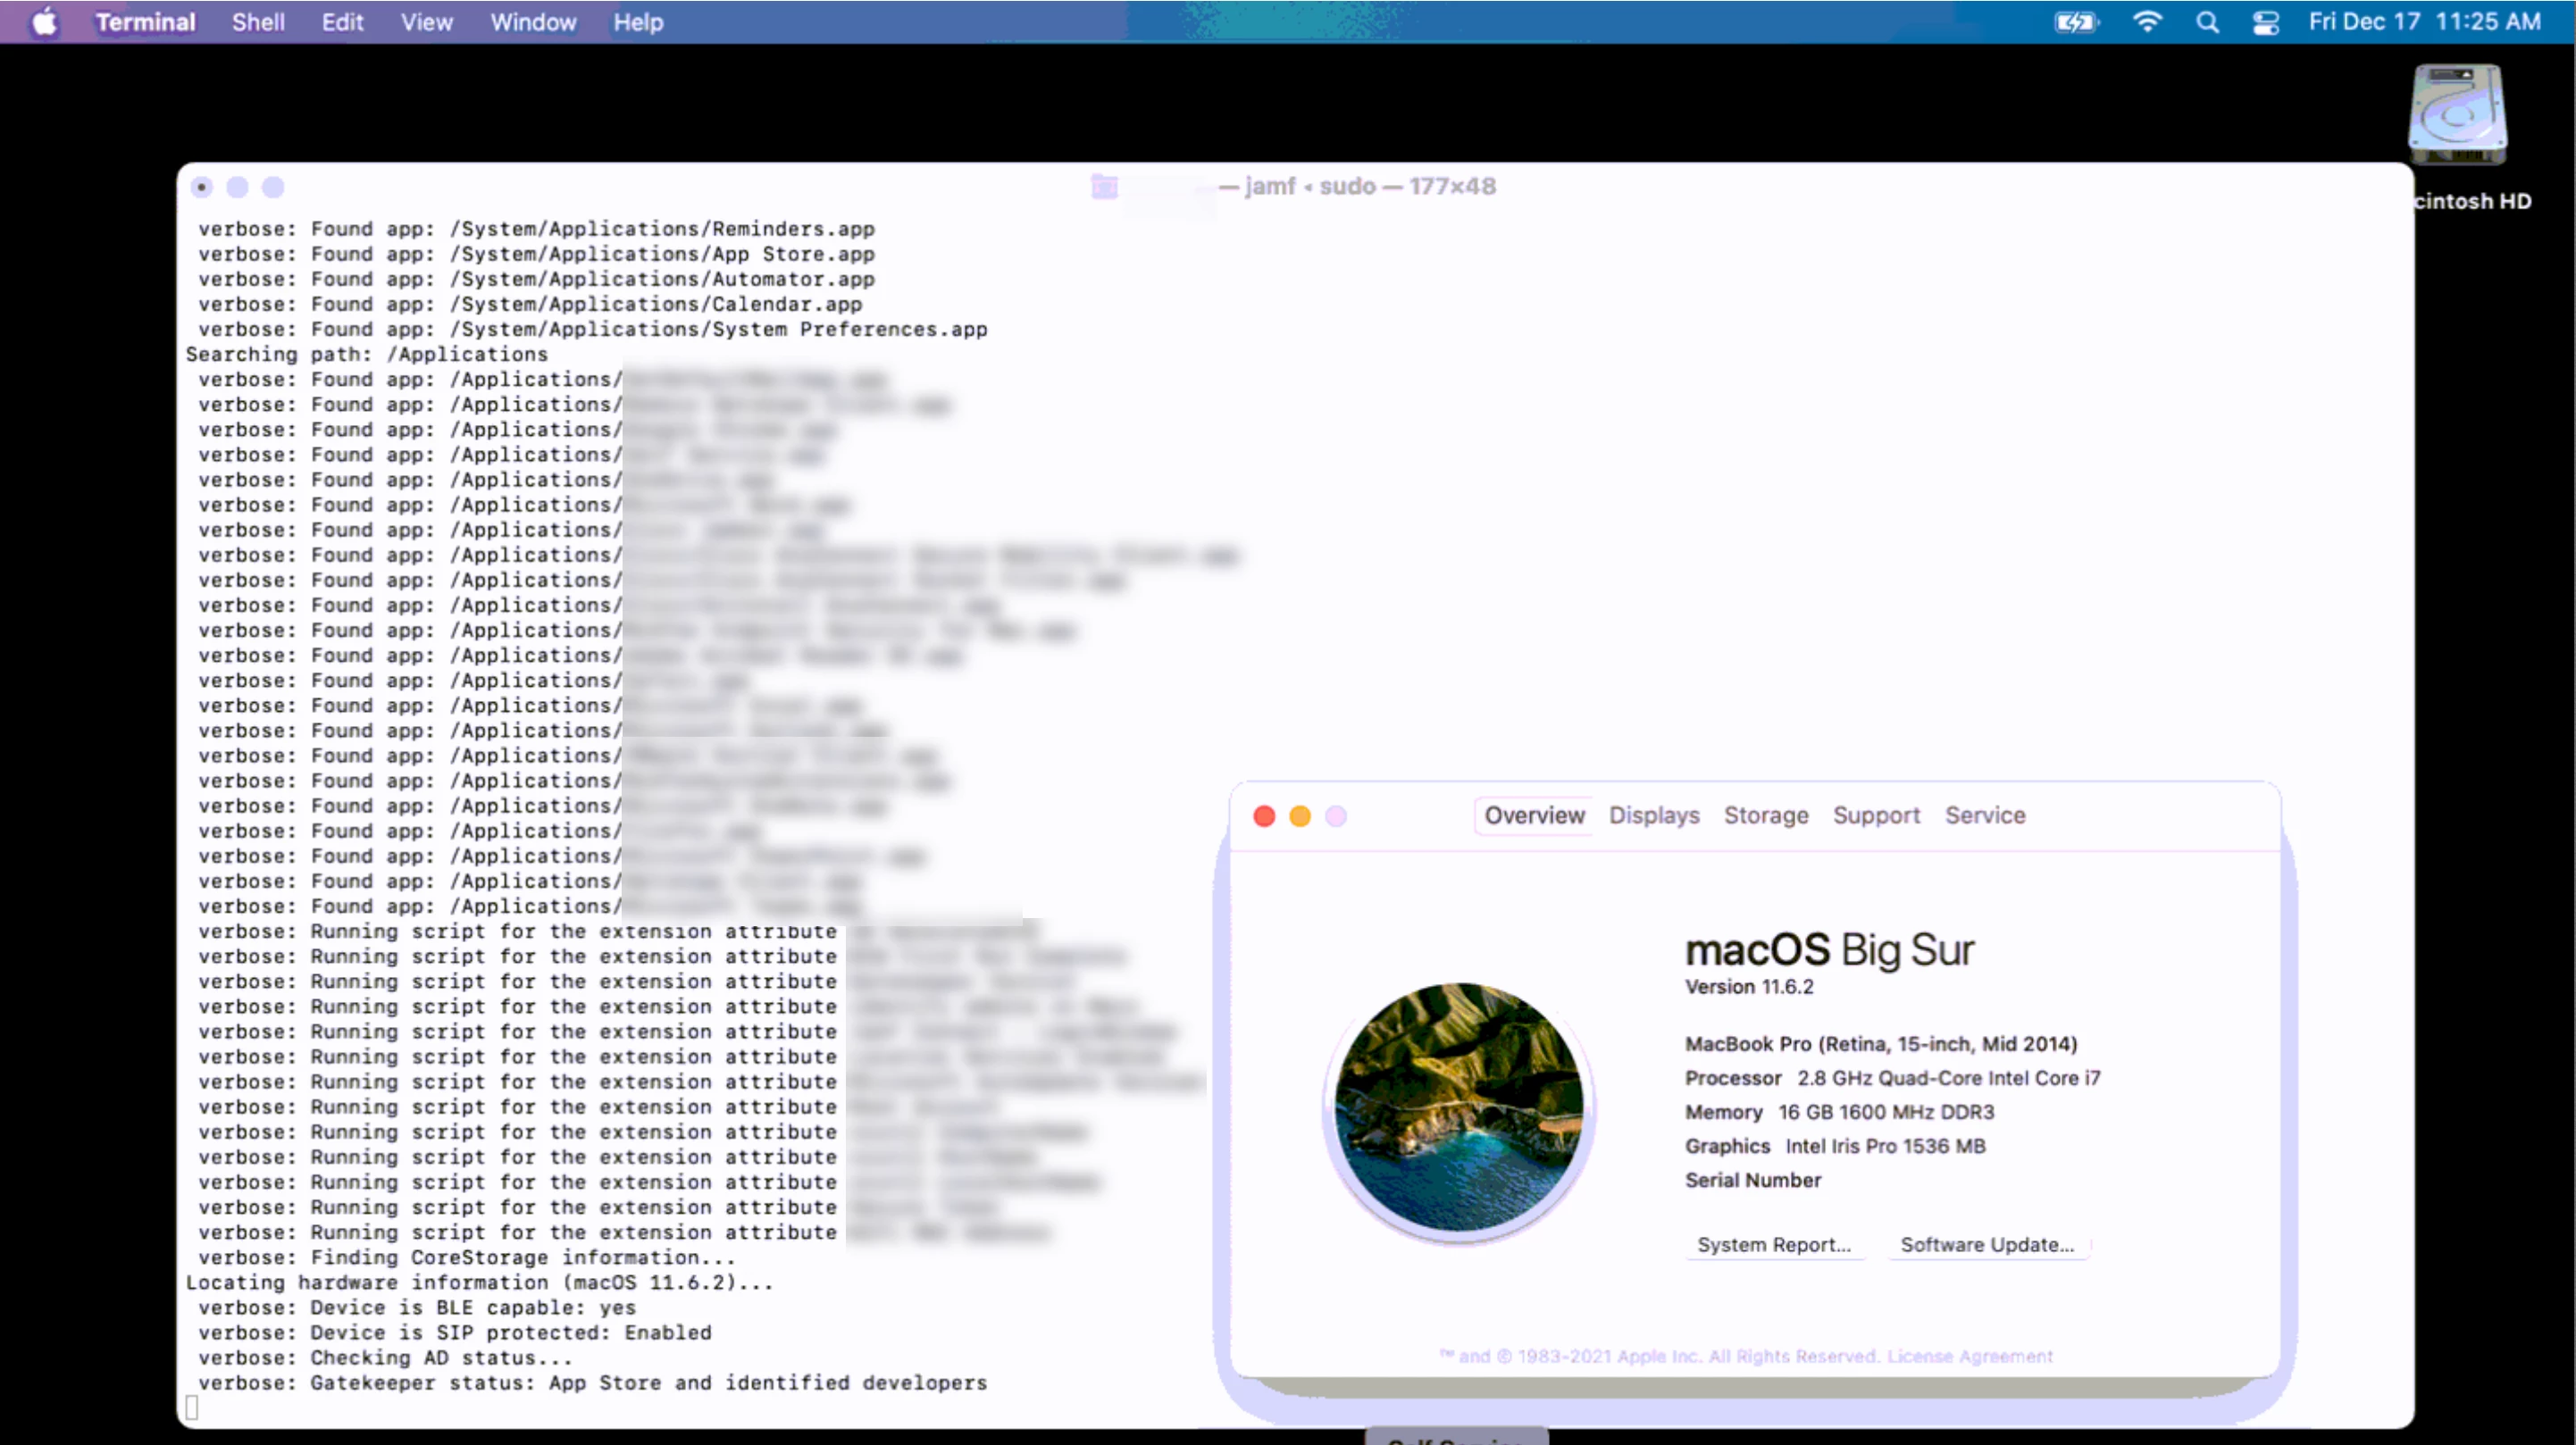Click Terminal line with Reminders.app

(536, 229)
